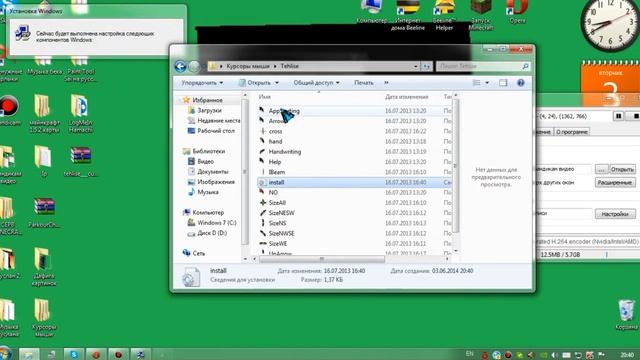Open the Видео library
640x360 pixels.
pyautogui.click(x=205, y=161)
